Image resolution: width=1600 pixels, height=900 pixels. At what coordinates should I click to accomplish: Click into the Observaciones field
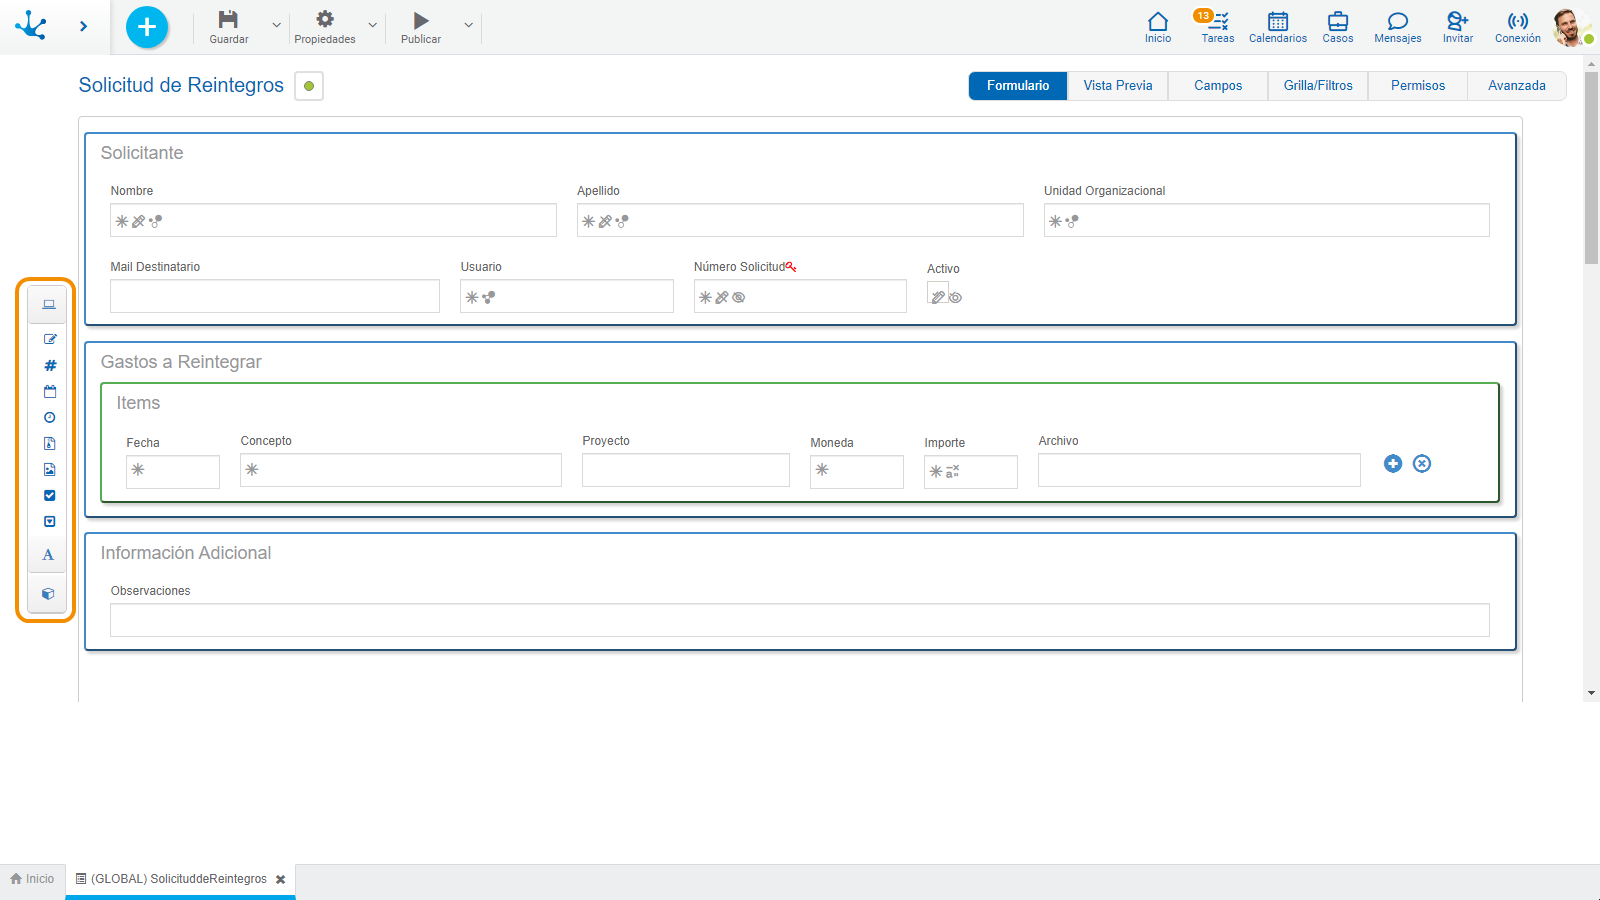click(x=799, y=620)
